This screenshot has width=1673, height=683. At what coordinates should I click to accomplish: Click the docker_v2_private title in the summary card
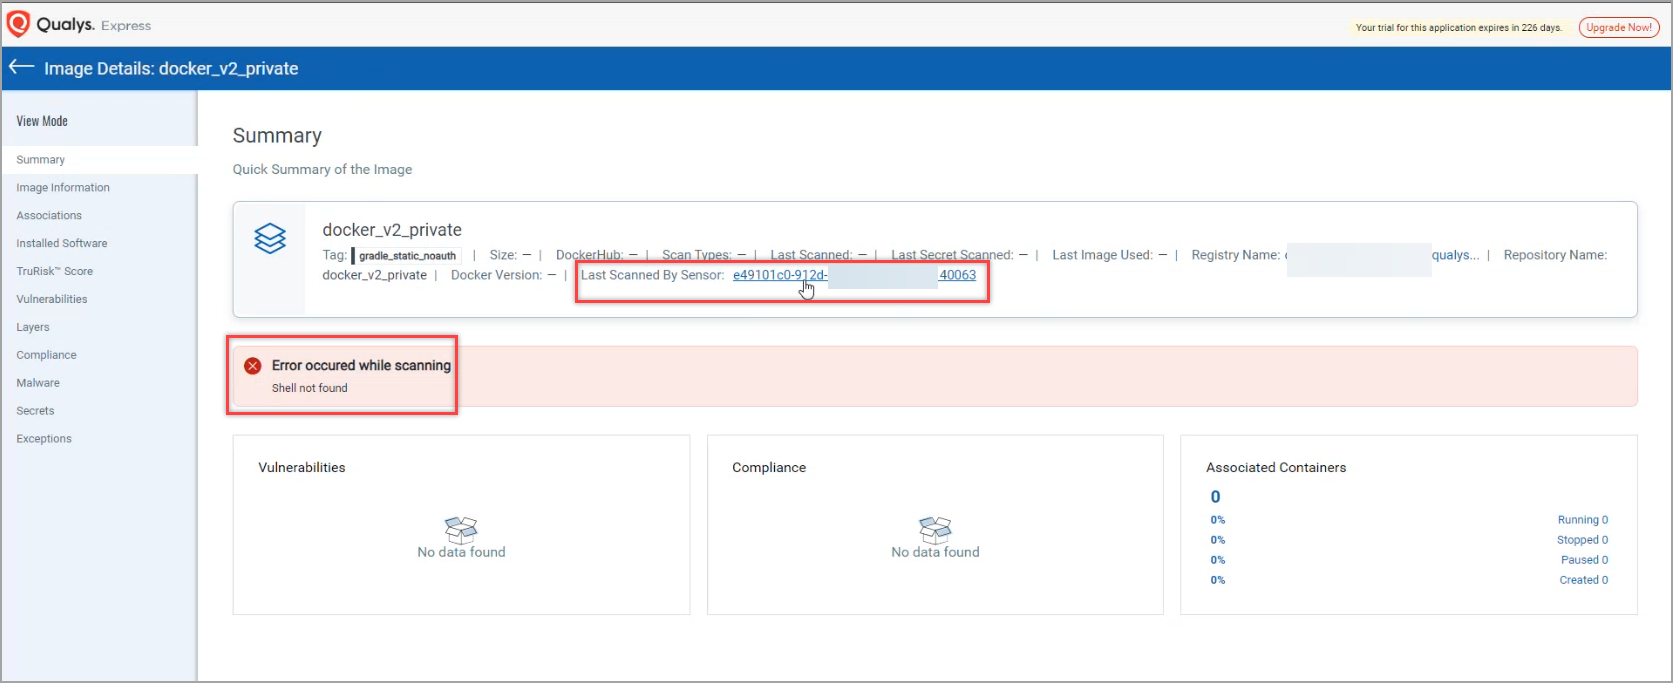click(x=392, y=230)
